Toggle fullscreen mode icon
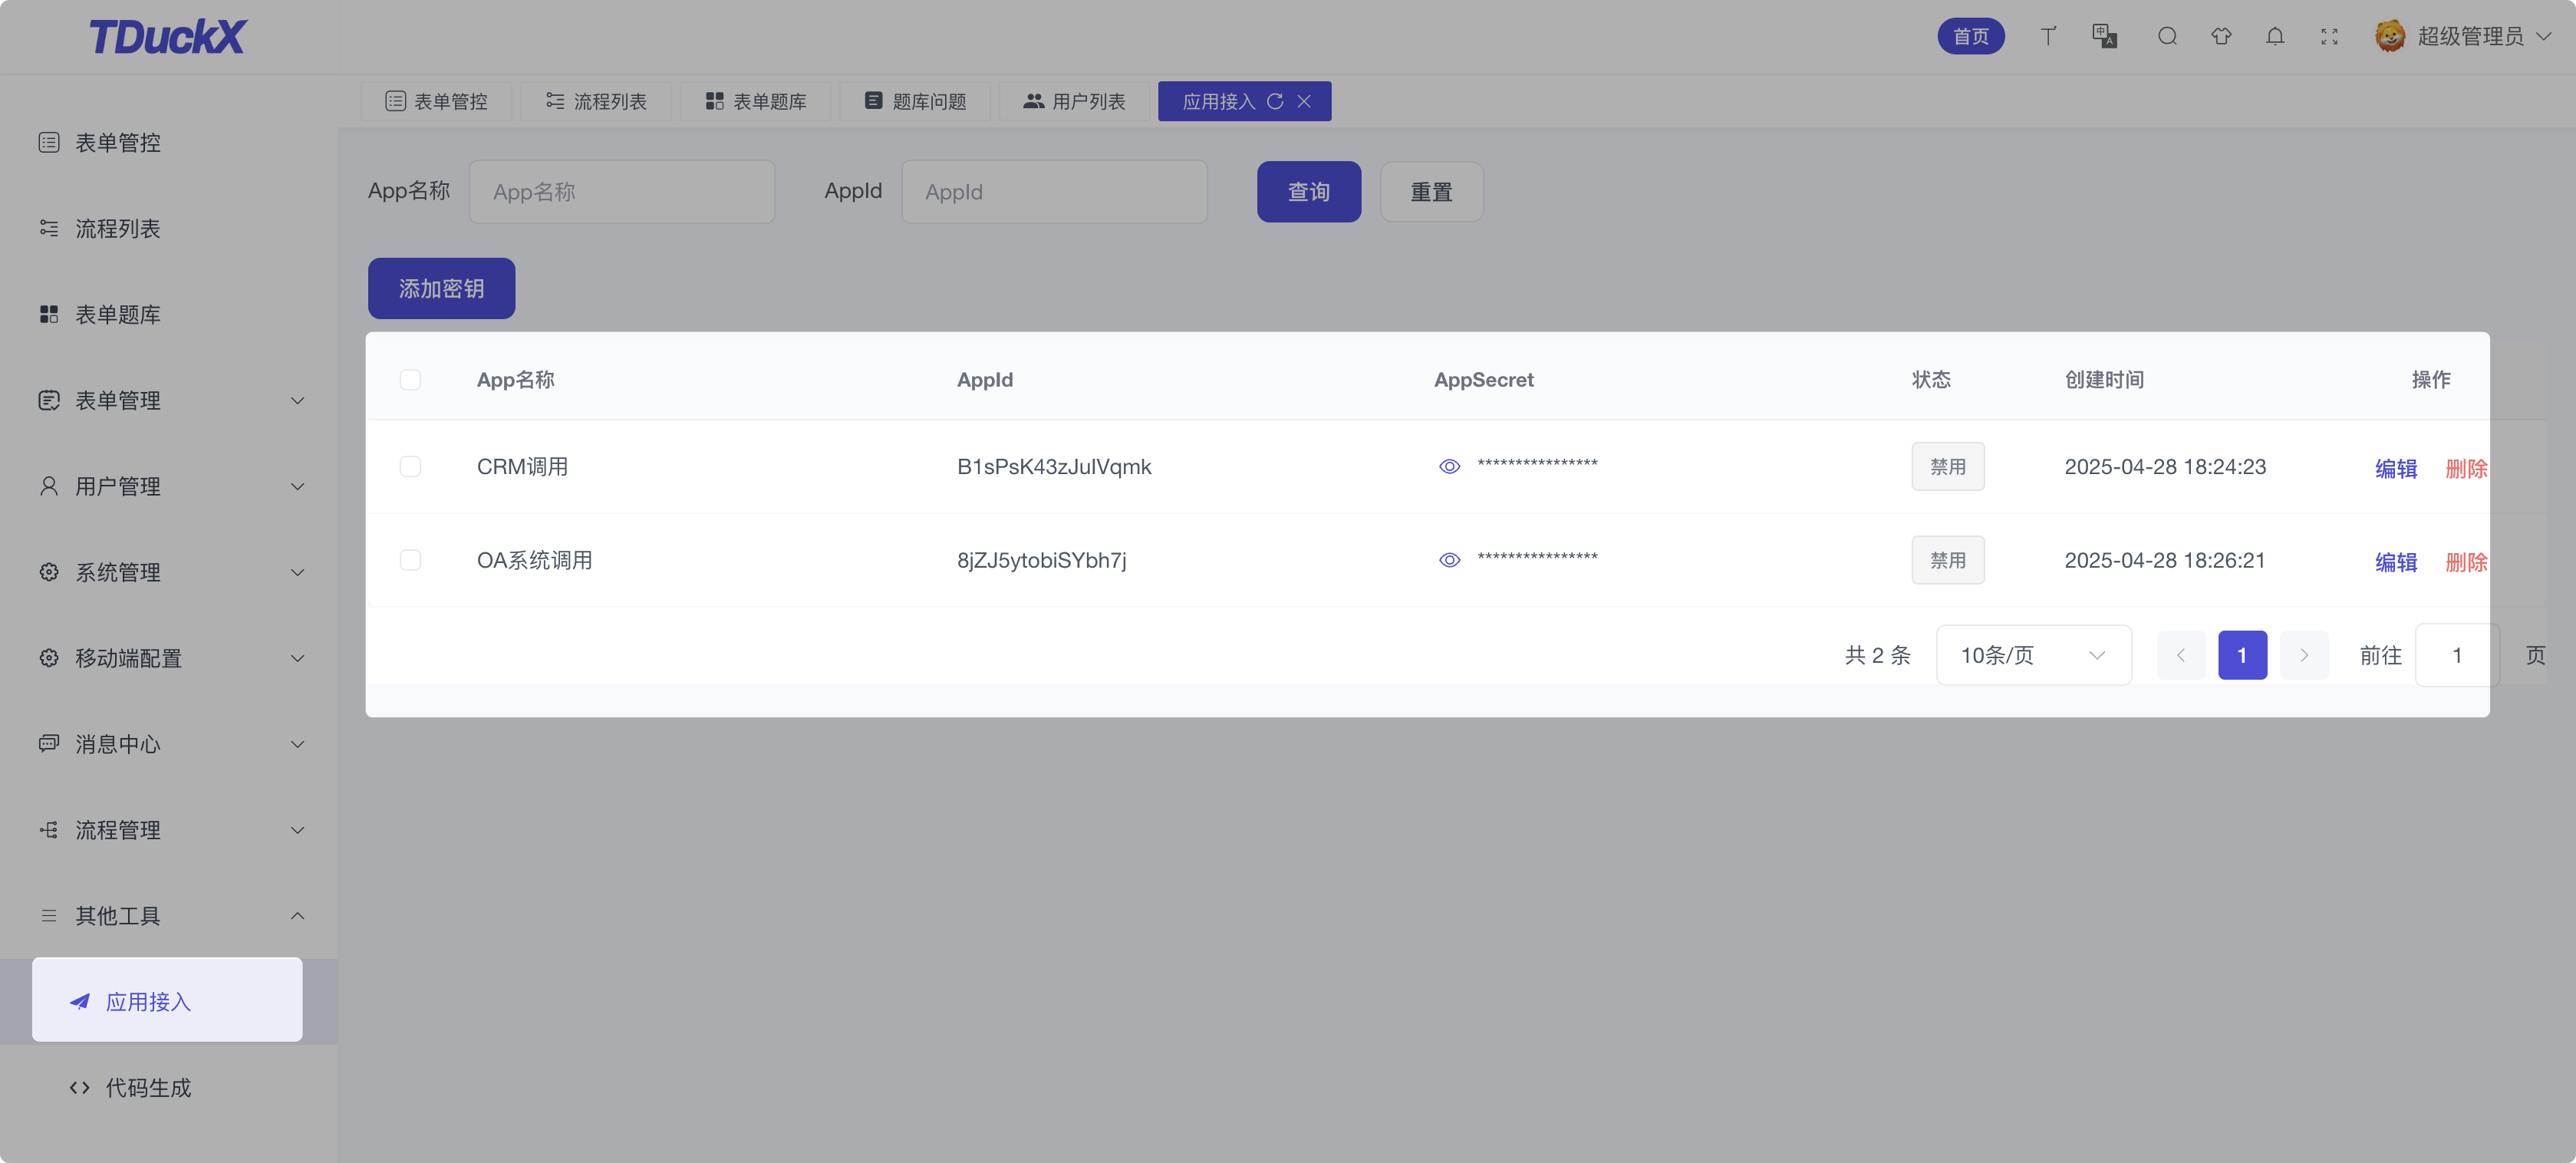The image size is (2576, 1163). 2329,37
